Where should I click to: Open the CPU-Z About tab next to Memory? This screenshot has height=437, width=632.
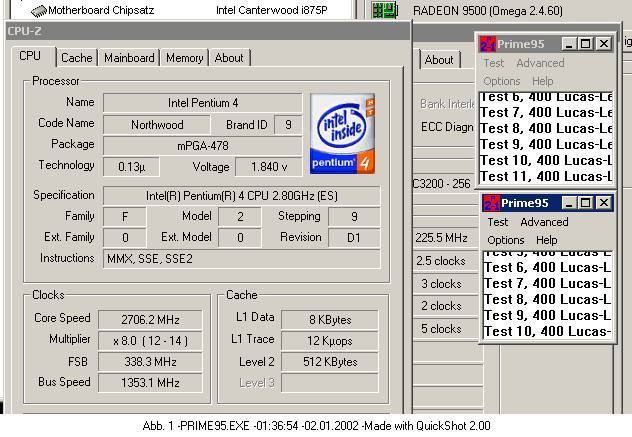point(229,58)
